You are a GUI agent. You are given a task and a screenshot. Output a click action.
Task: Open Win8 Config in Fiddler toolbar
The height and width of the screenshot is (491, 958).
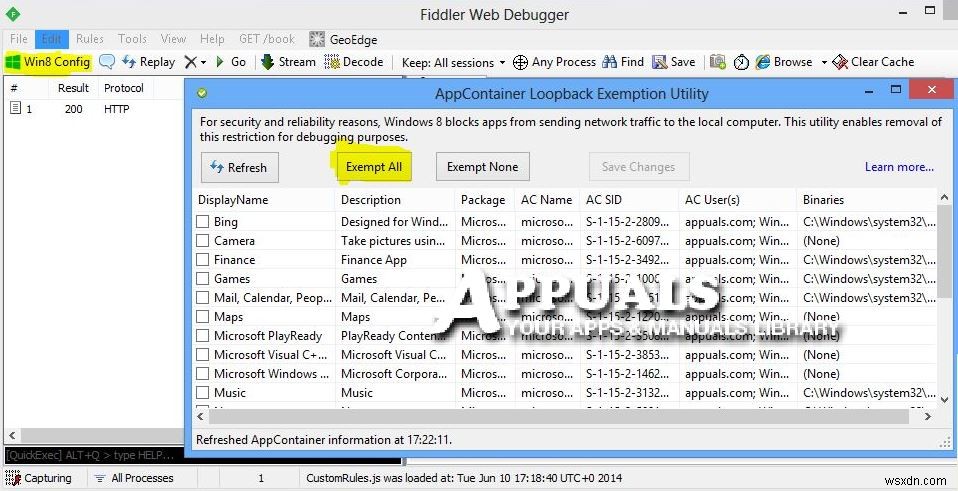[x=48, y=62]
